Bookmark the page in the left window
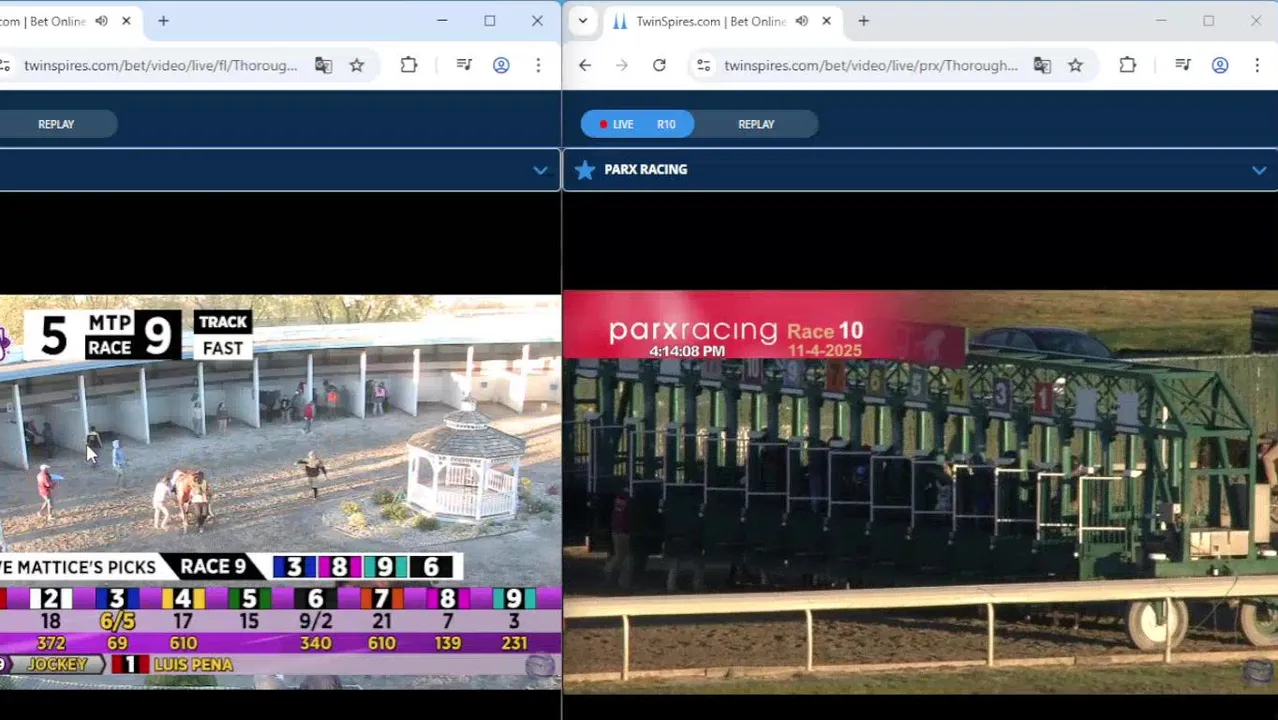 357,65
